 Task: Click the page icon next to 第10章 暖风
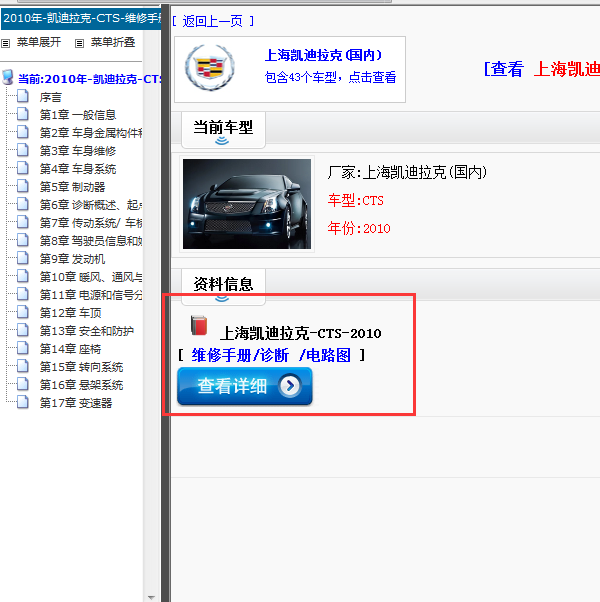(x=23, y=276)
